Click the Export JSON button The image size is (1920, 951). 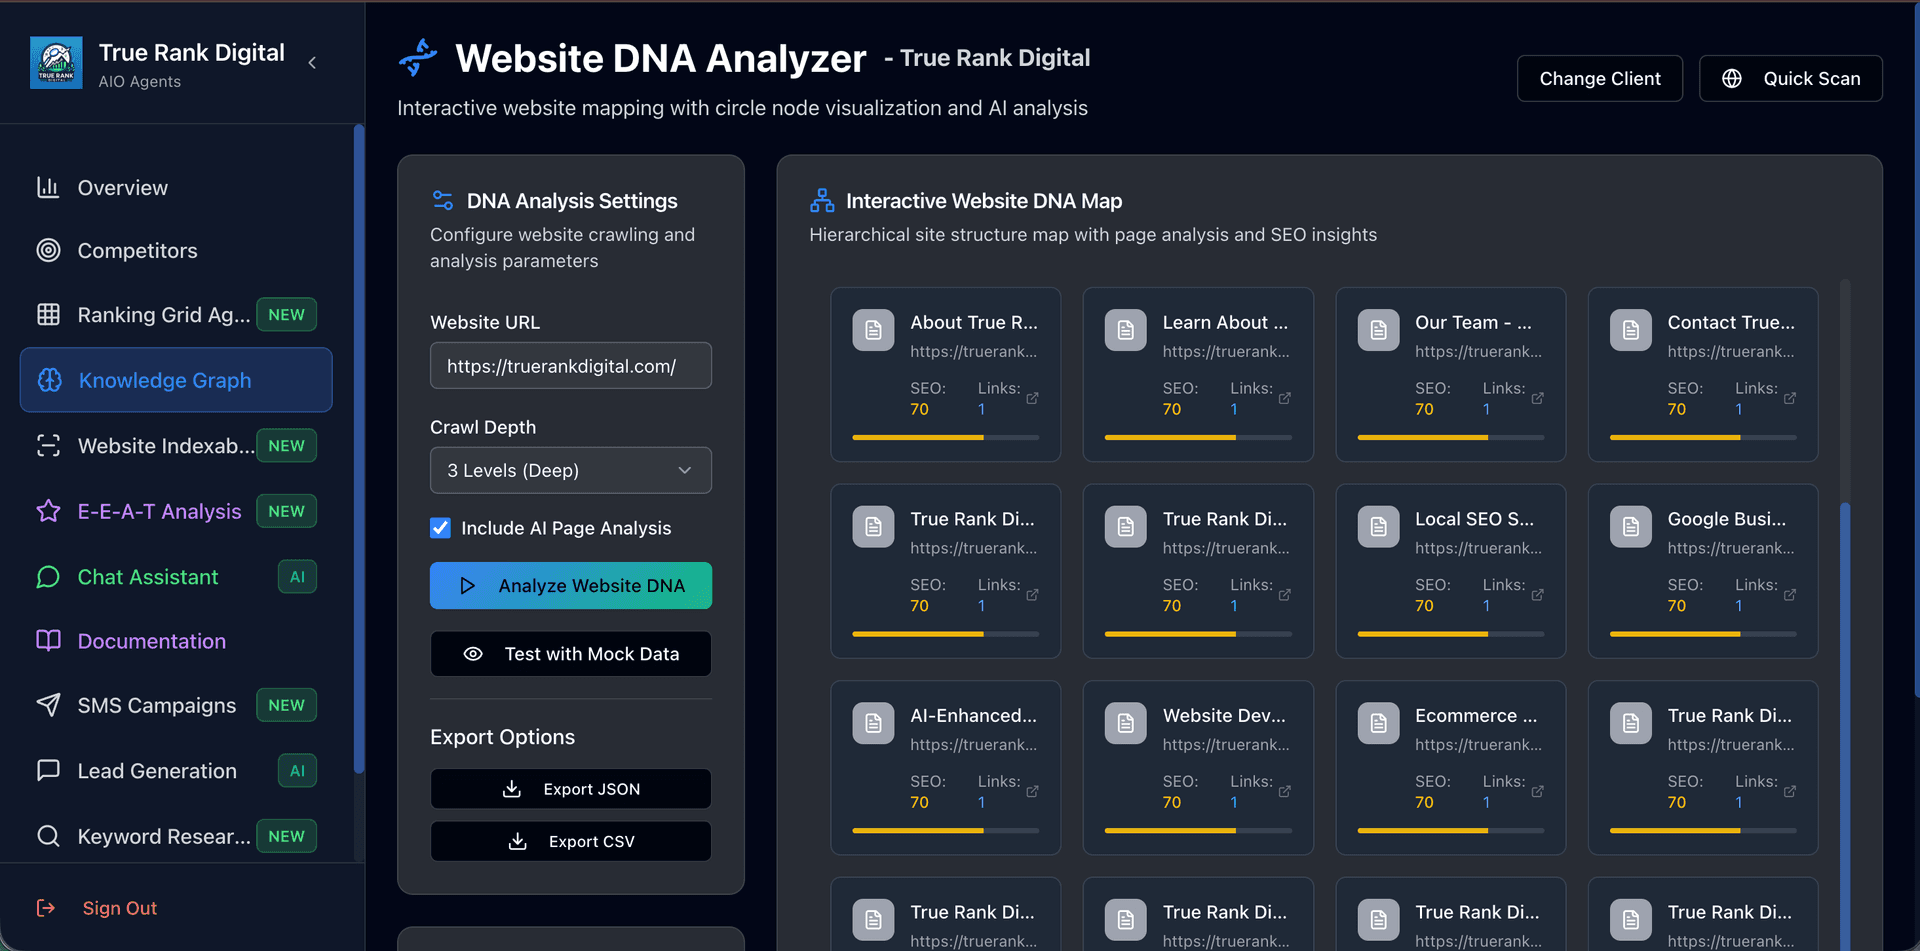point(570,789)
